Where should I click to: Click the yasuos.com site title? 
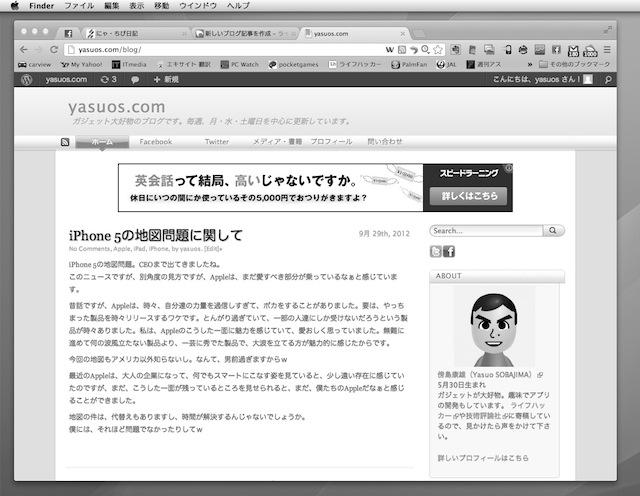tap(117, 107)
